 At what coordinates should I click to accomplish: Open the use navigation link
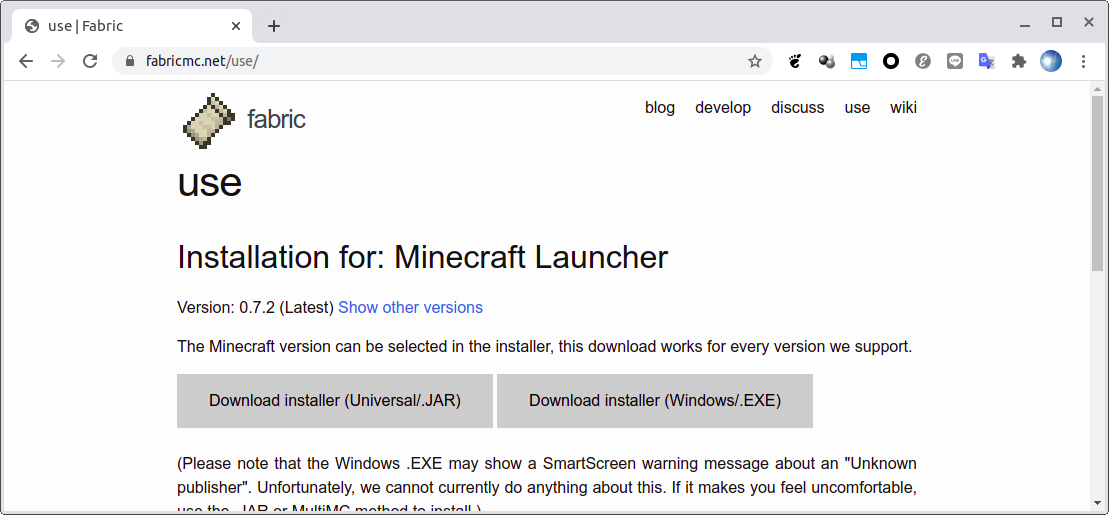click(857, 108)
